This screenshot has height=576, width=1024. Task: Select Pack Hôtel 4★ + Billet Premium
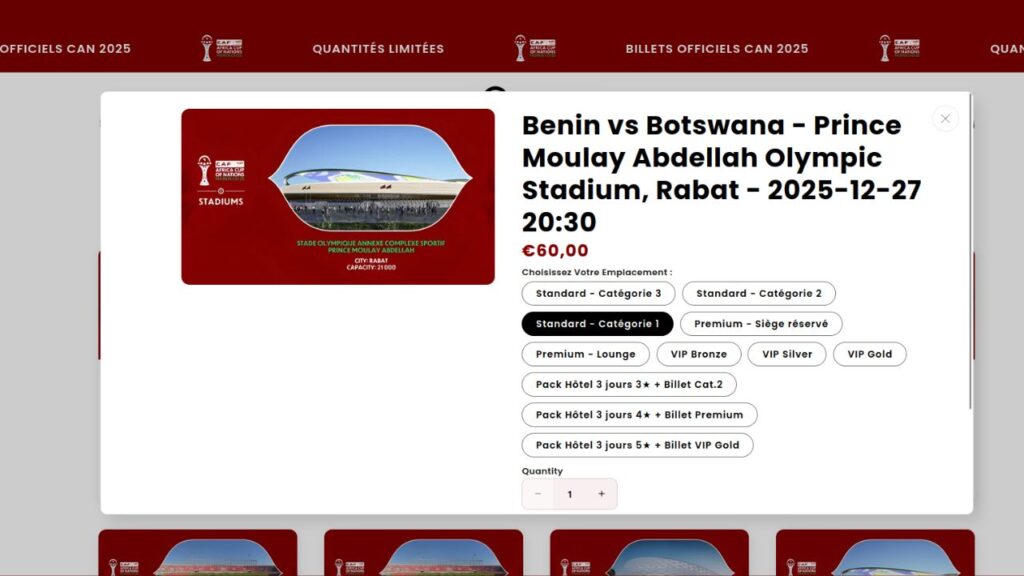tap(639, 415)
